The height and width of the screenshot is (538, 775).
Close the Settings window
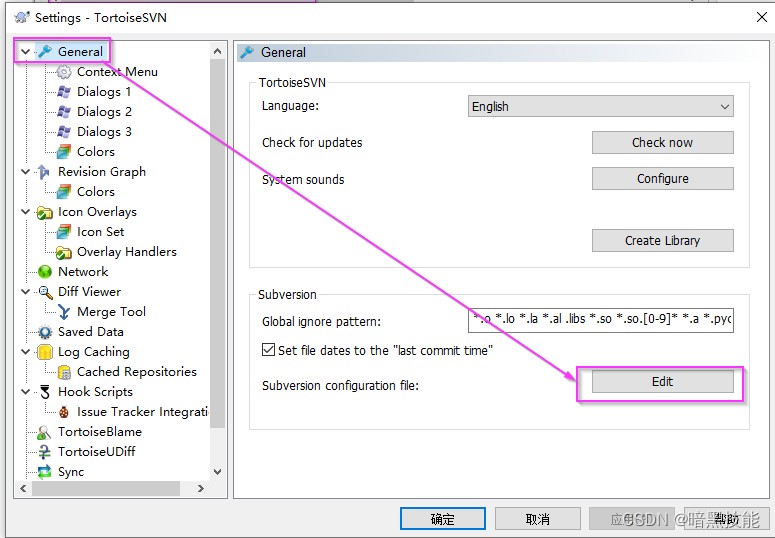point(762,17)
